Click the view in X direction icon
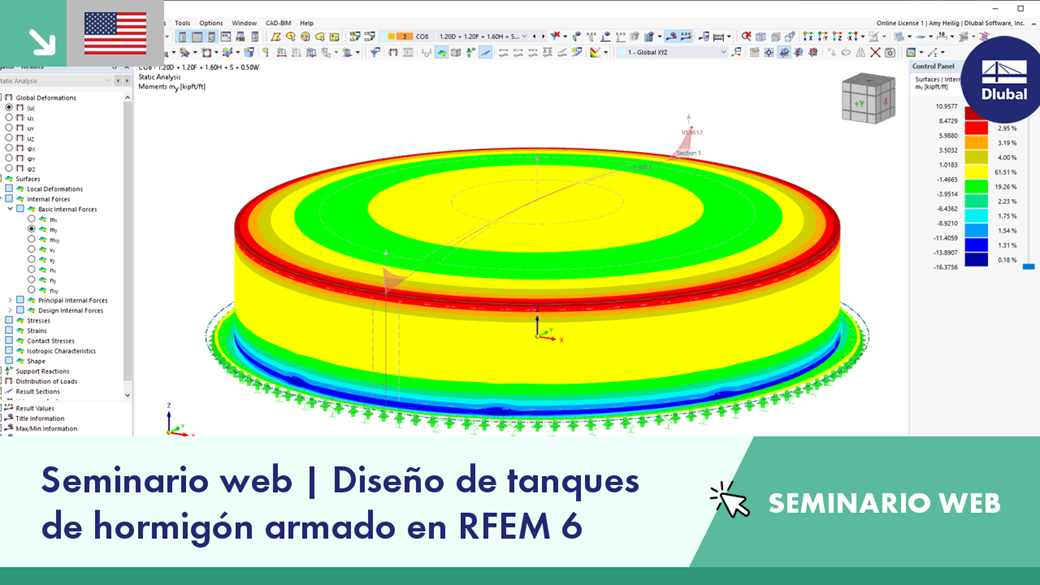 807,36
